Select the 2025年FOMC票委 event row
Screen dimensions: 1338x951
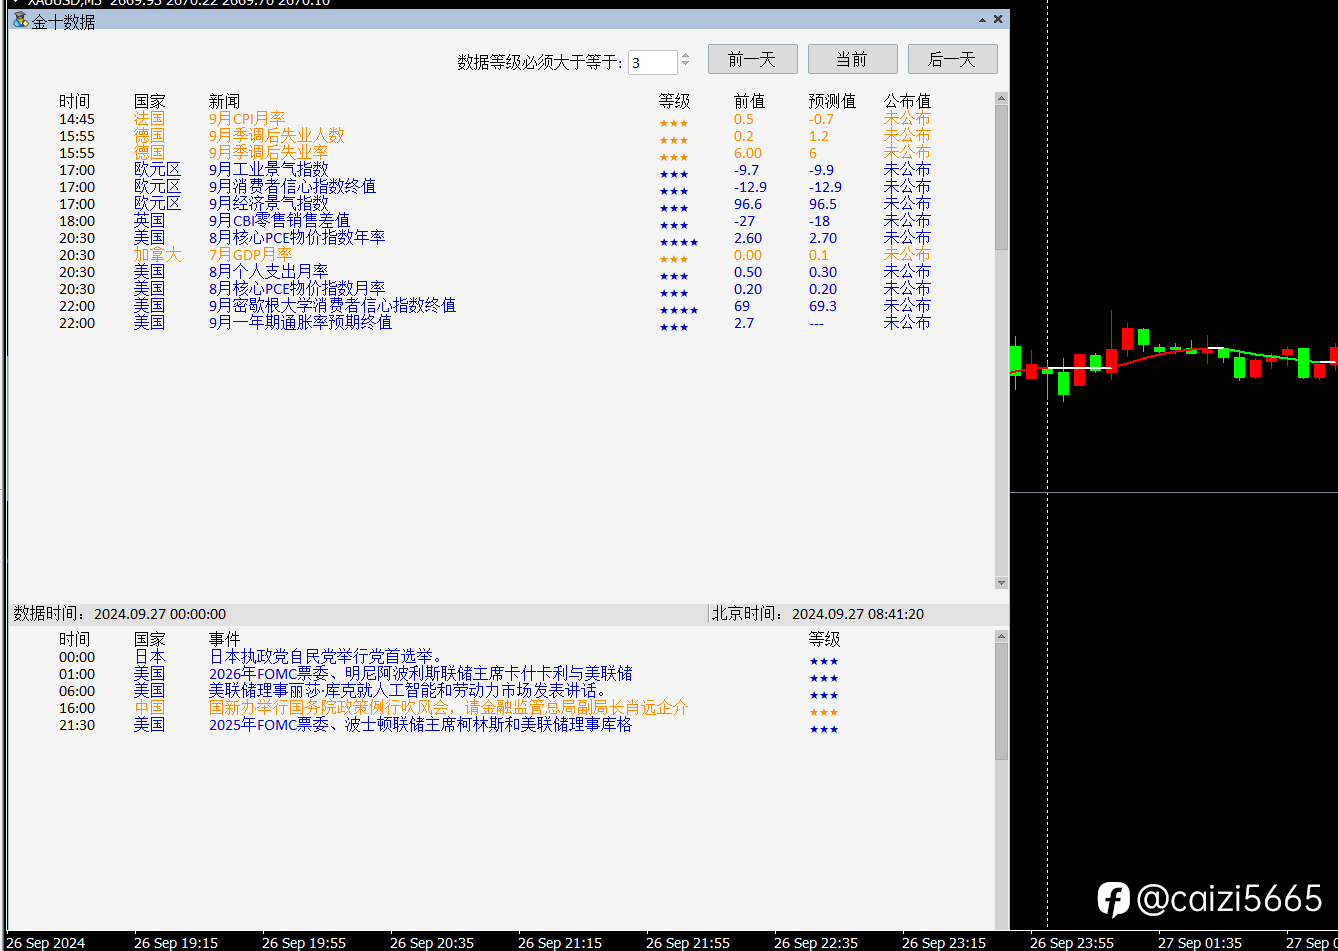pyautogui.click(x=450, y=725)
